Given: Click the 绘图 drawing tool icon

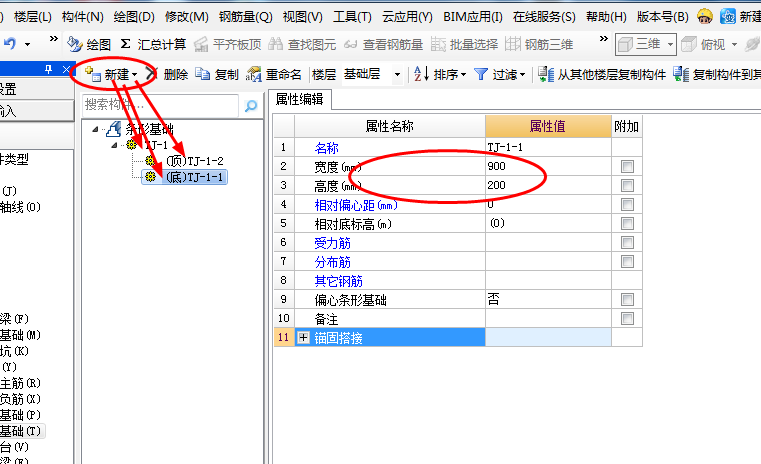Looking at the screenshot, I should 75,45.
